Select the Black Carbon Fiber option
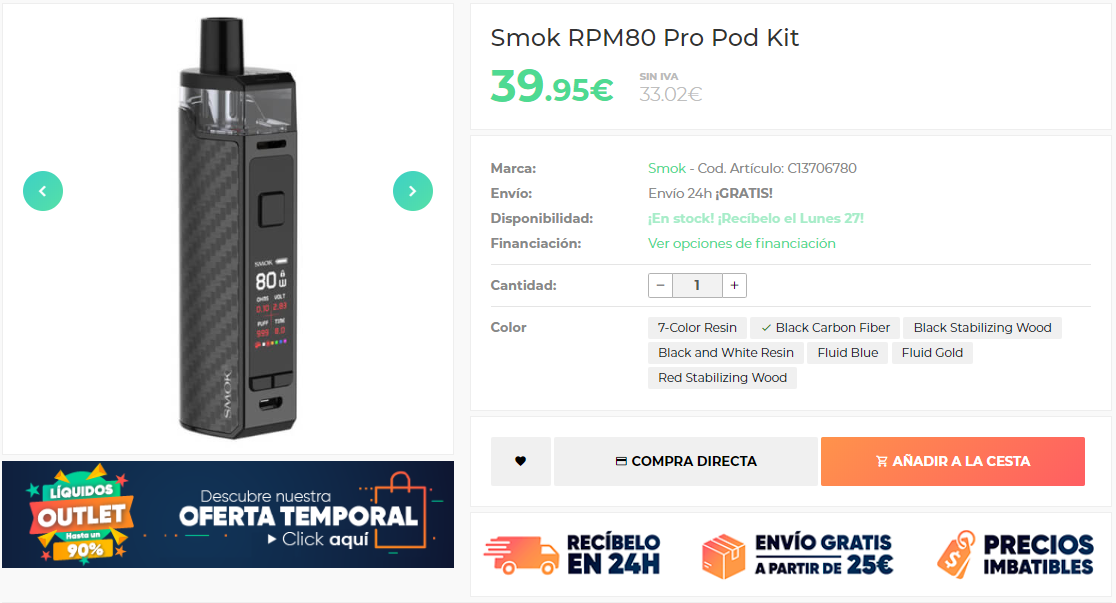This screenshot has width=1116, height=603. tap(826, 327)
